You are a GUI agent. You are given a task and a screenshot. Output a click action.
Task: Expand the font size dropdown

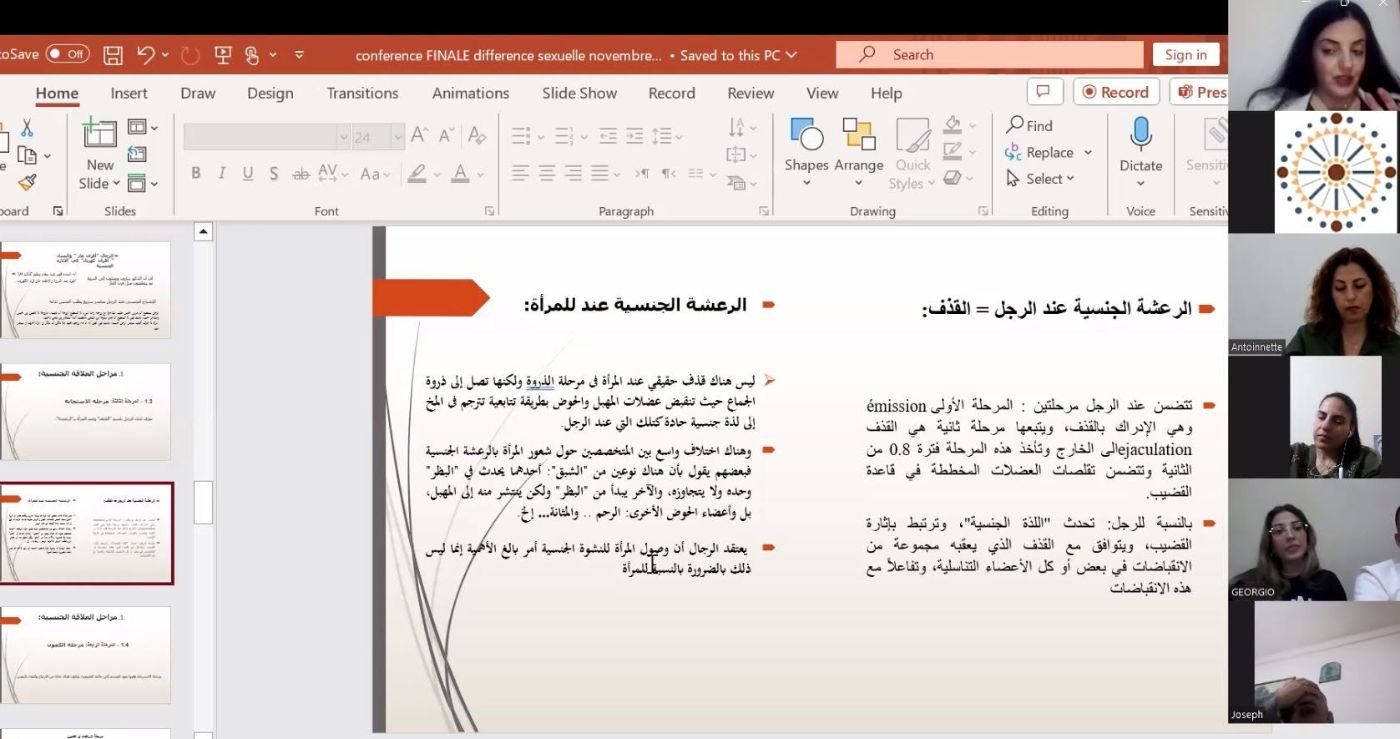click(398, 137)
